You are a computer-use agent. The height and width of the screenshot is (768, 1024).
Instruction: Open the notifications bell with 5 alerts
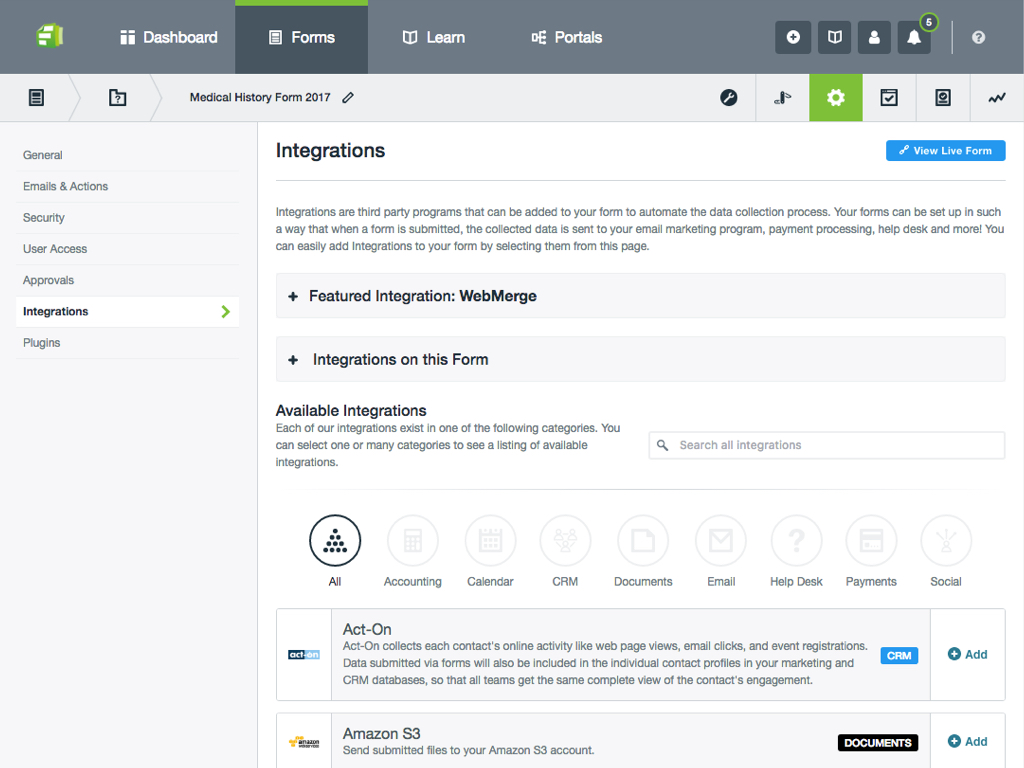click(x=913, y=37)
